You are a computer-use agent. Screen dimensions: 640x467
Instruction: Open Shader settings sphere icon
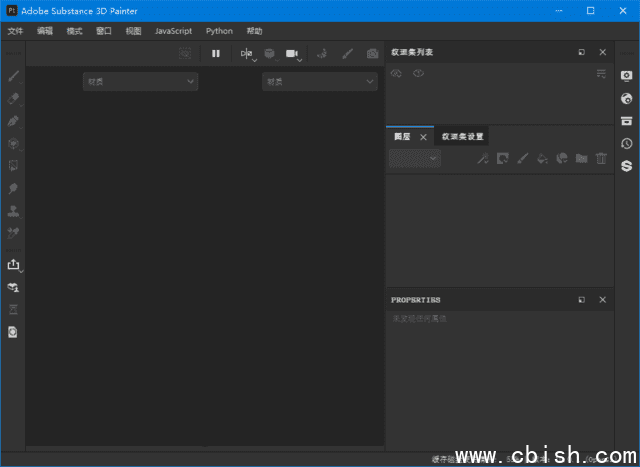pos(627,98)
